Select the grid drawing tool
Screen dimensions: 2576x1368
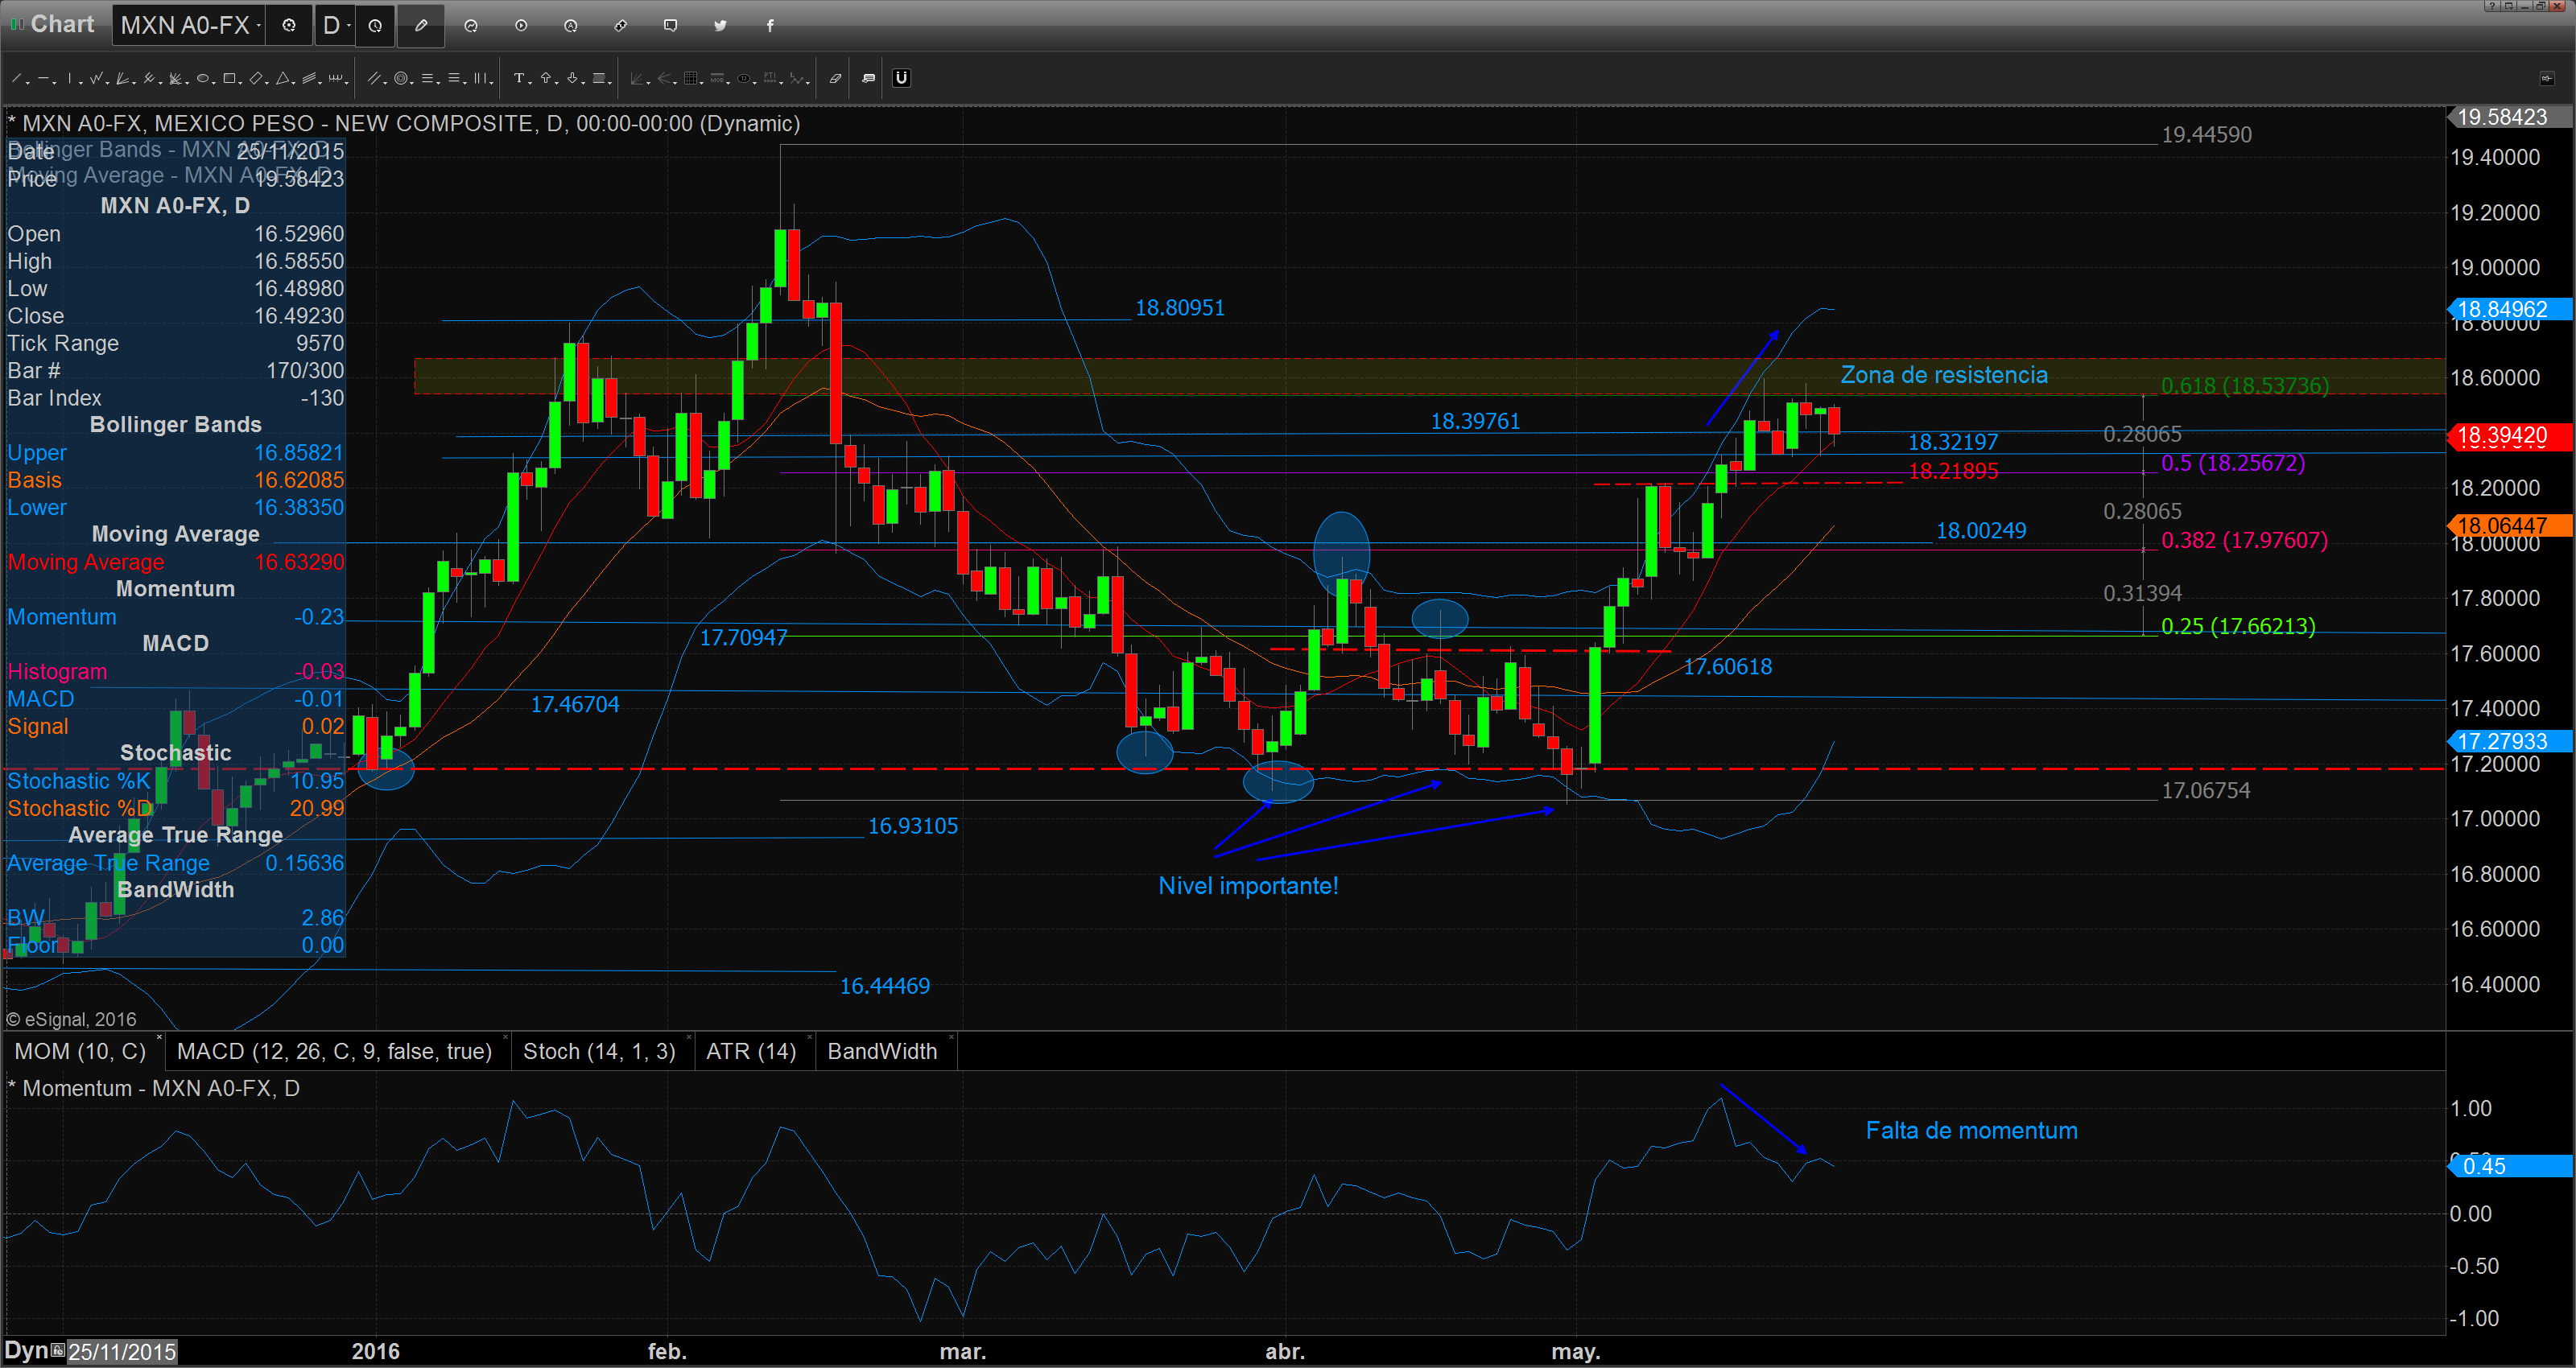point(691,78)
